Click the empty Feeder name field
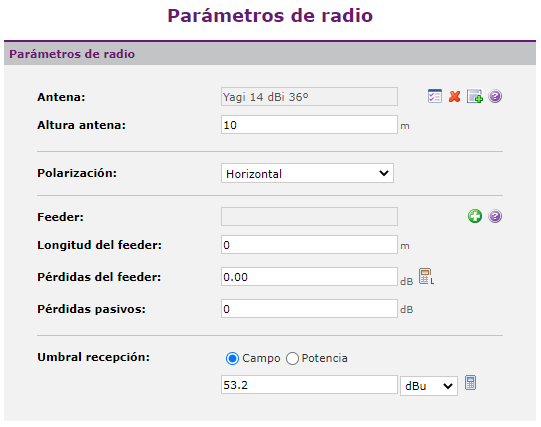This screenshot has height=427, width=541. point(309,217)
